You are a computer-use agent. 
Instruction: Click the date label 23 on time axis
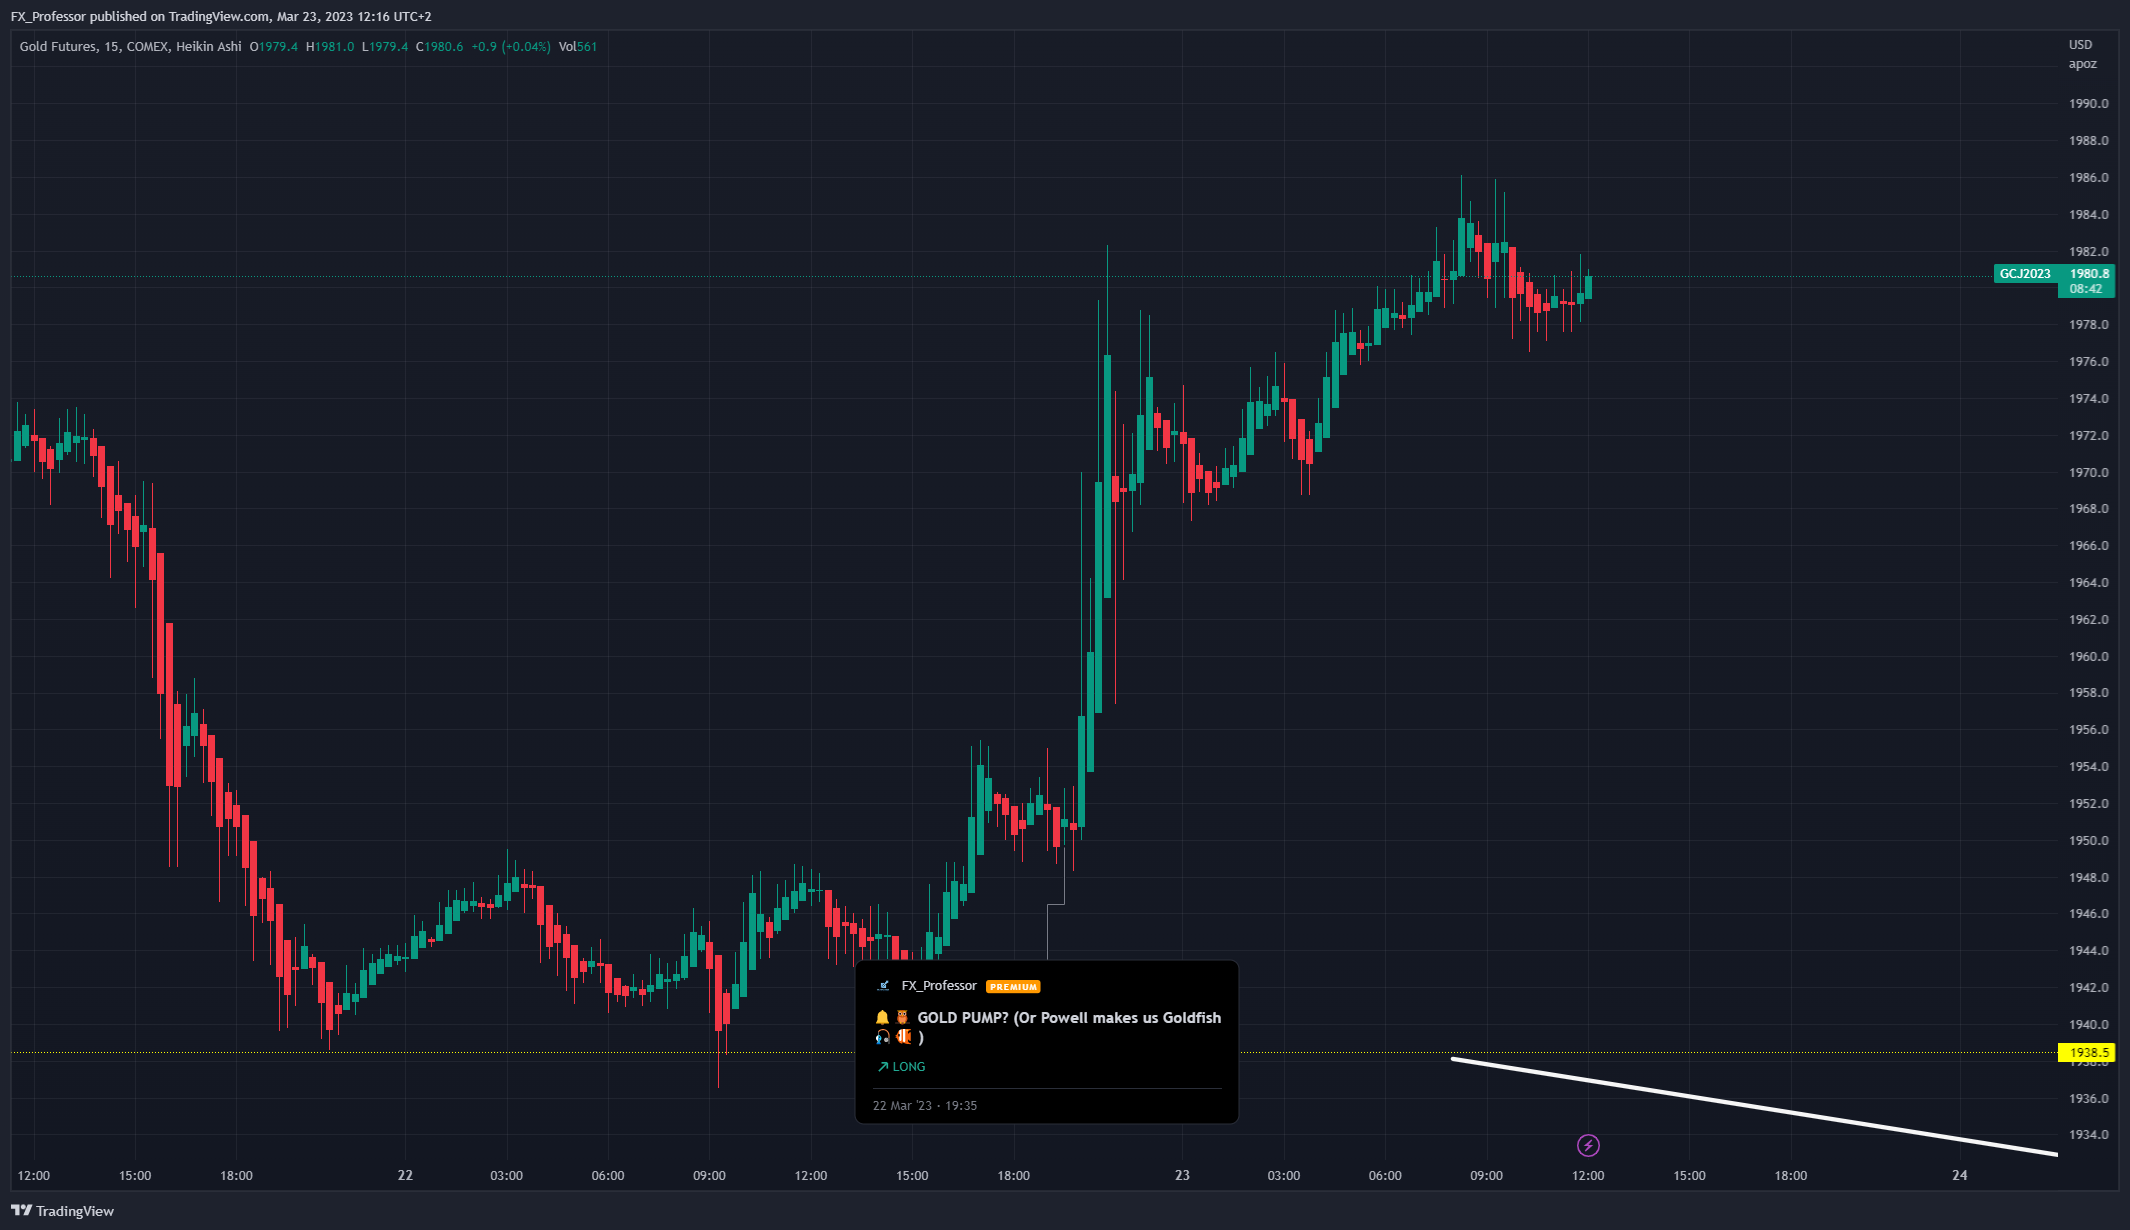pos(1182,1176)
